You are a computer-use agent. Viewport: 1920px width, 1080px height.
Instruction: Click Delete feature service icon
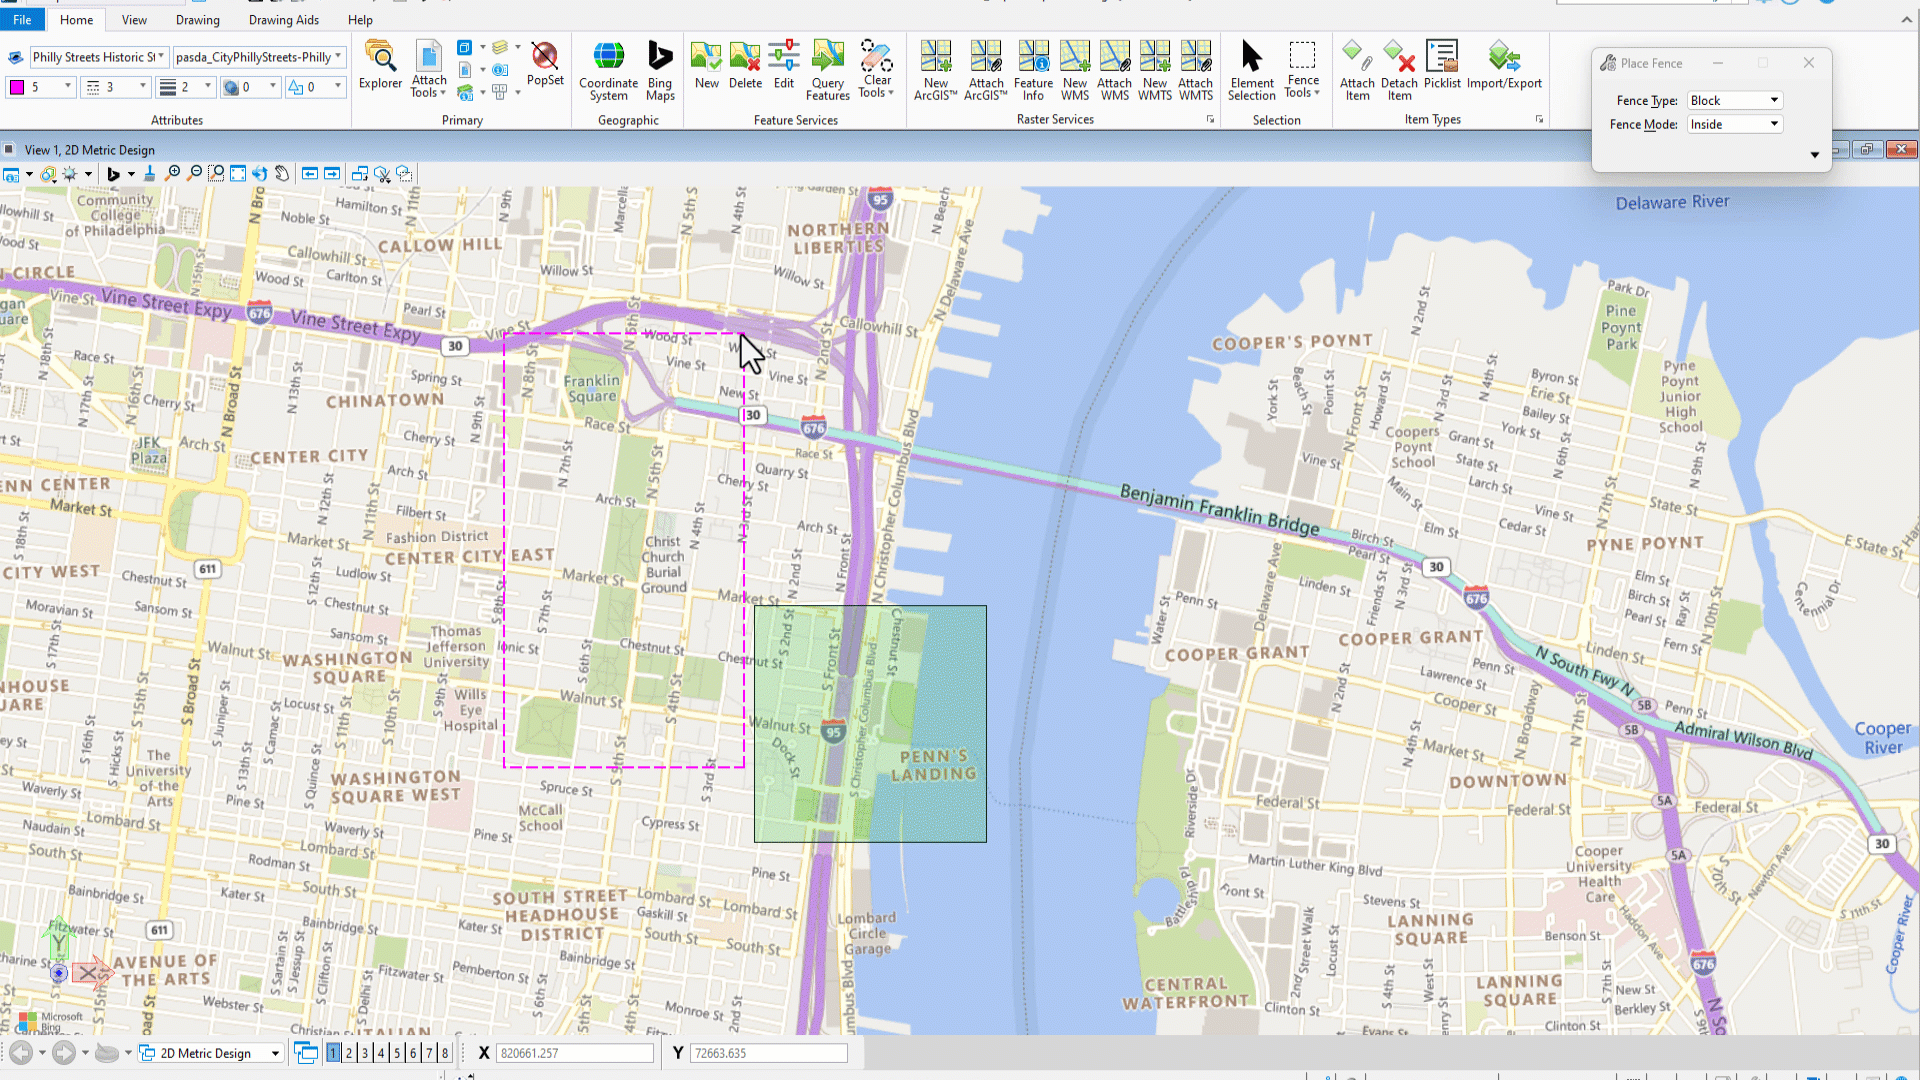pos(745,66)
